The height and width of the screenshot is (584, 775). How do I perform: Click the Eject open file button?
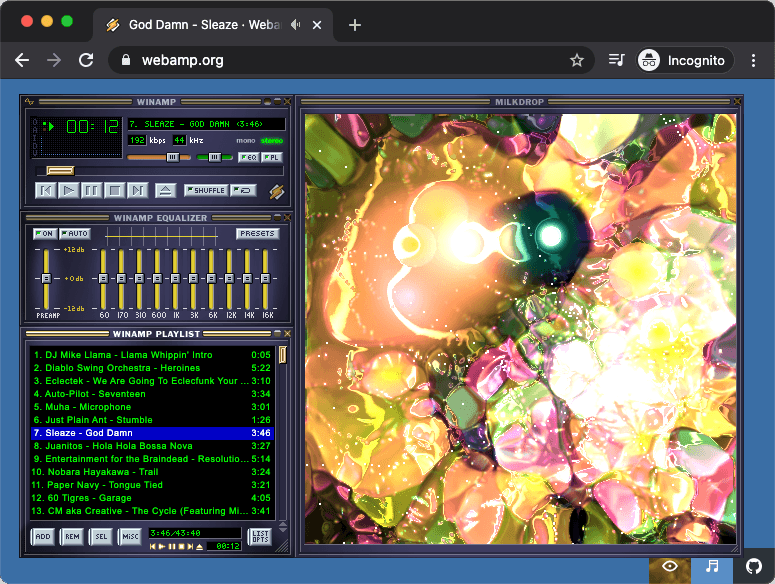pos(165,190)
